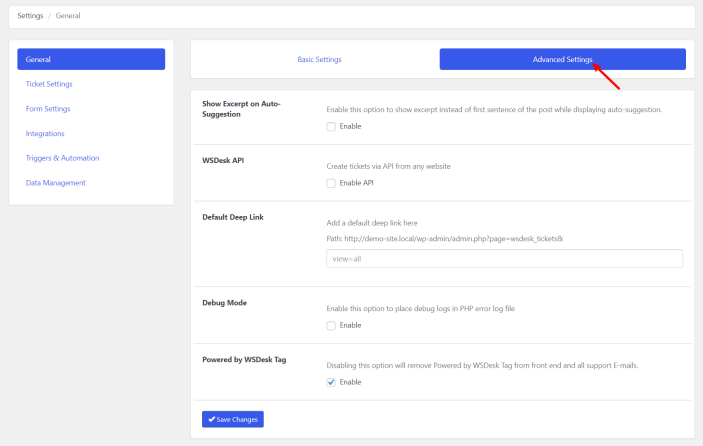Uncheck Powered by WSDesk Tag checkbox

(x=331, y=382)
